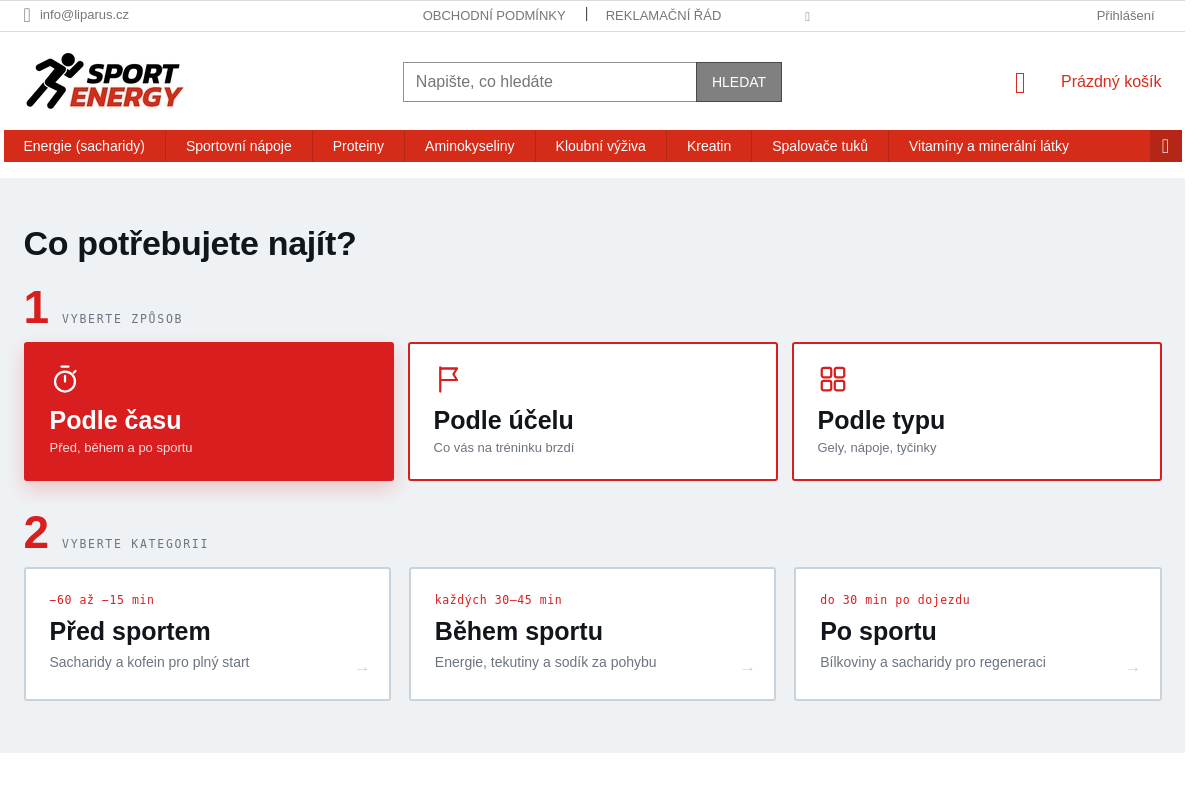Select the Podle účelu option

pos(593,411)
